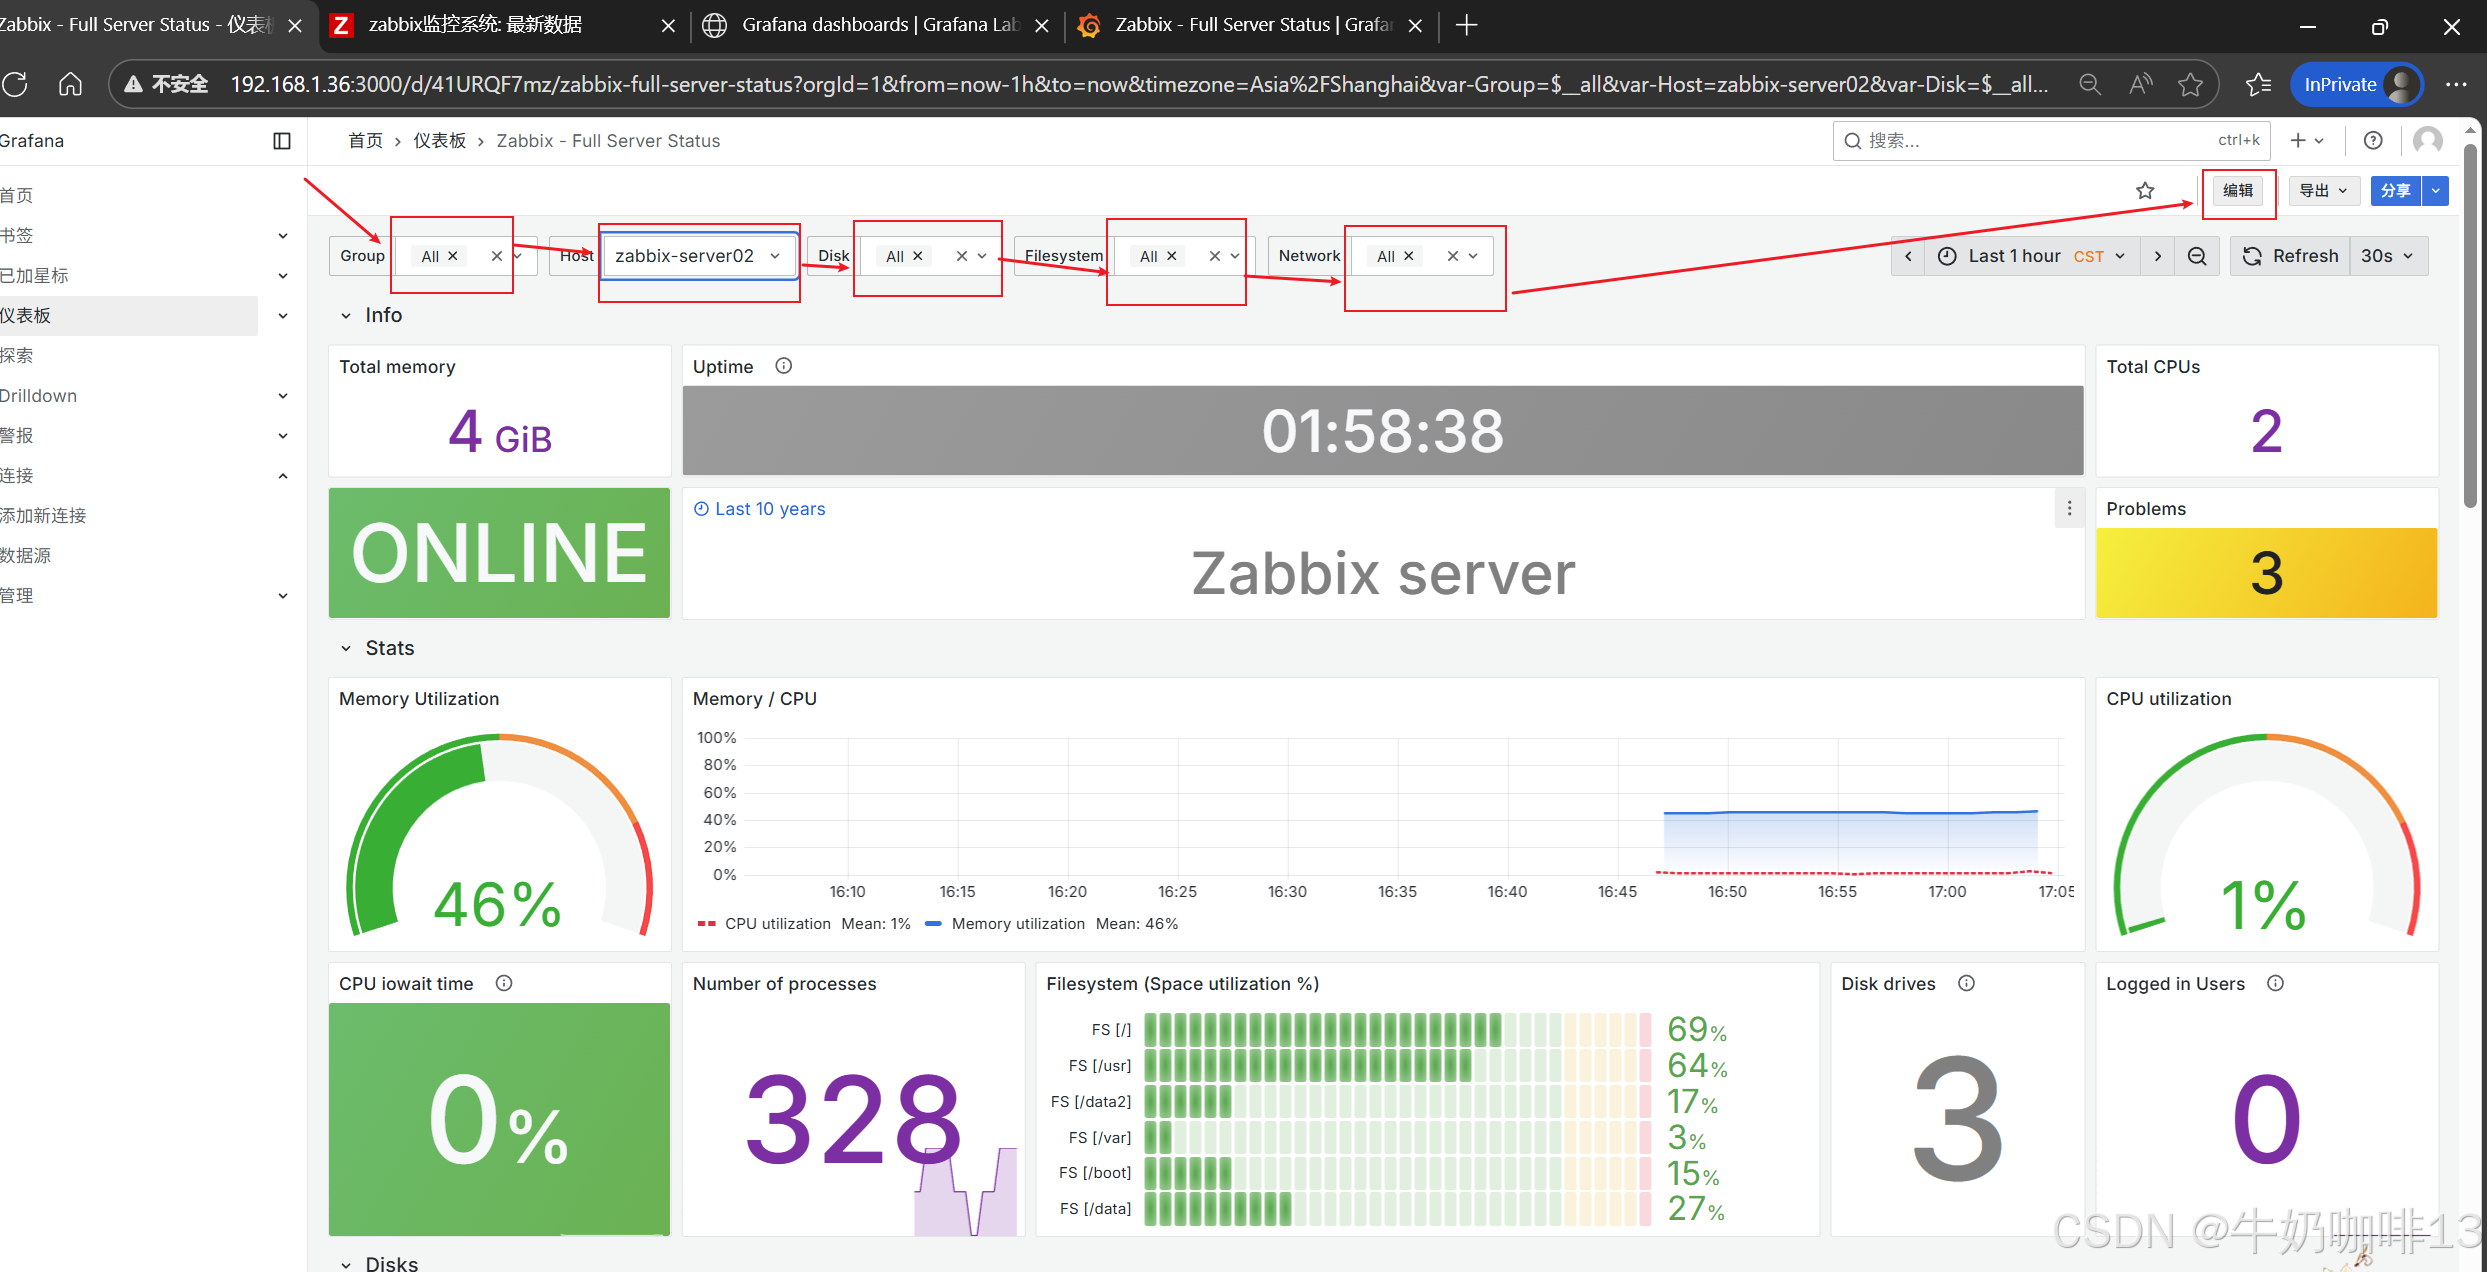Switch to the zabbix监控系统 browser tab
The height and width of the screenshot is (1272, 2487).
click(x=476, y=25)
